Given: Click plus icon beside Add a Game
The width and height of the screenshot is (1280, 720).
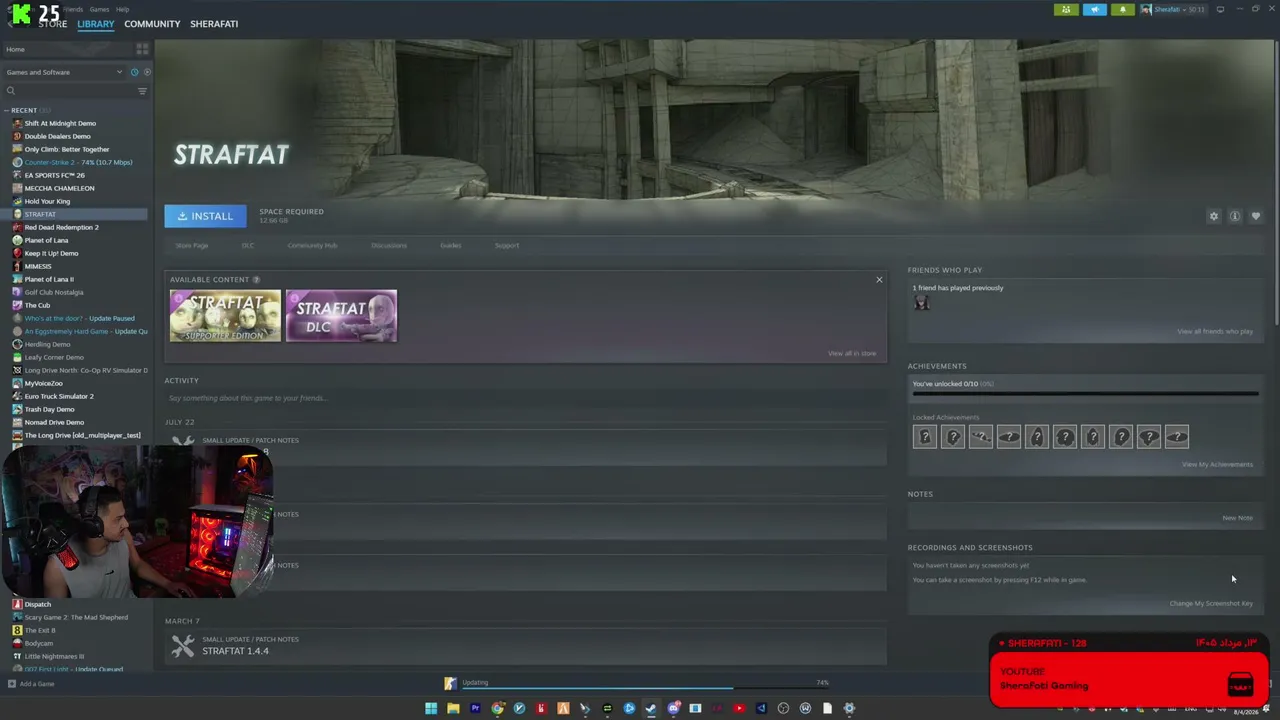Looking at the screenshot, I should coord(11,684).
